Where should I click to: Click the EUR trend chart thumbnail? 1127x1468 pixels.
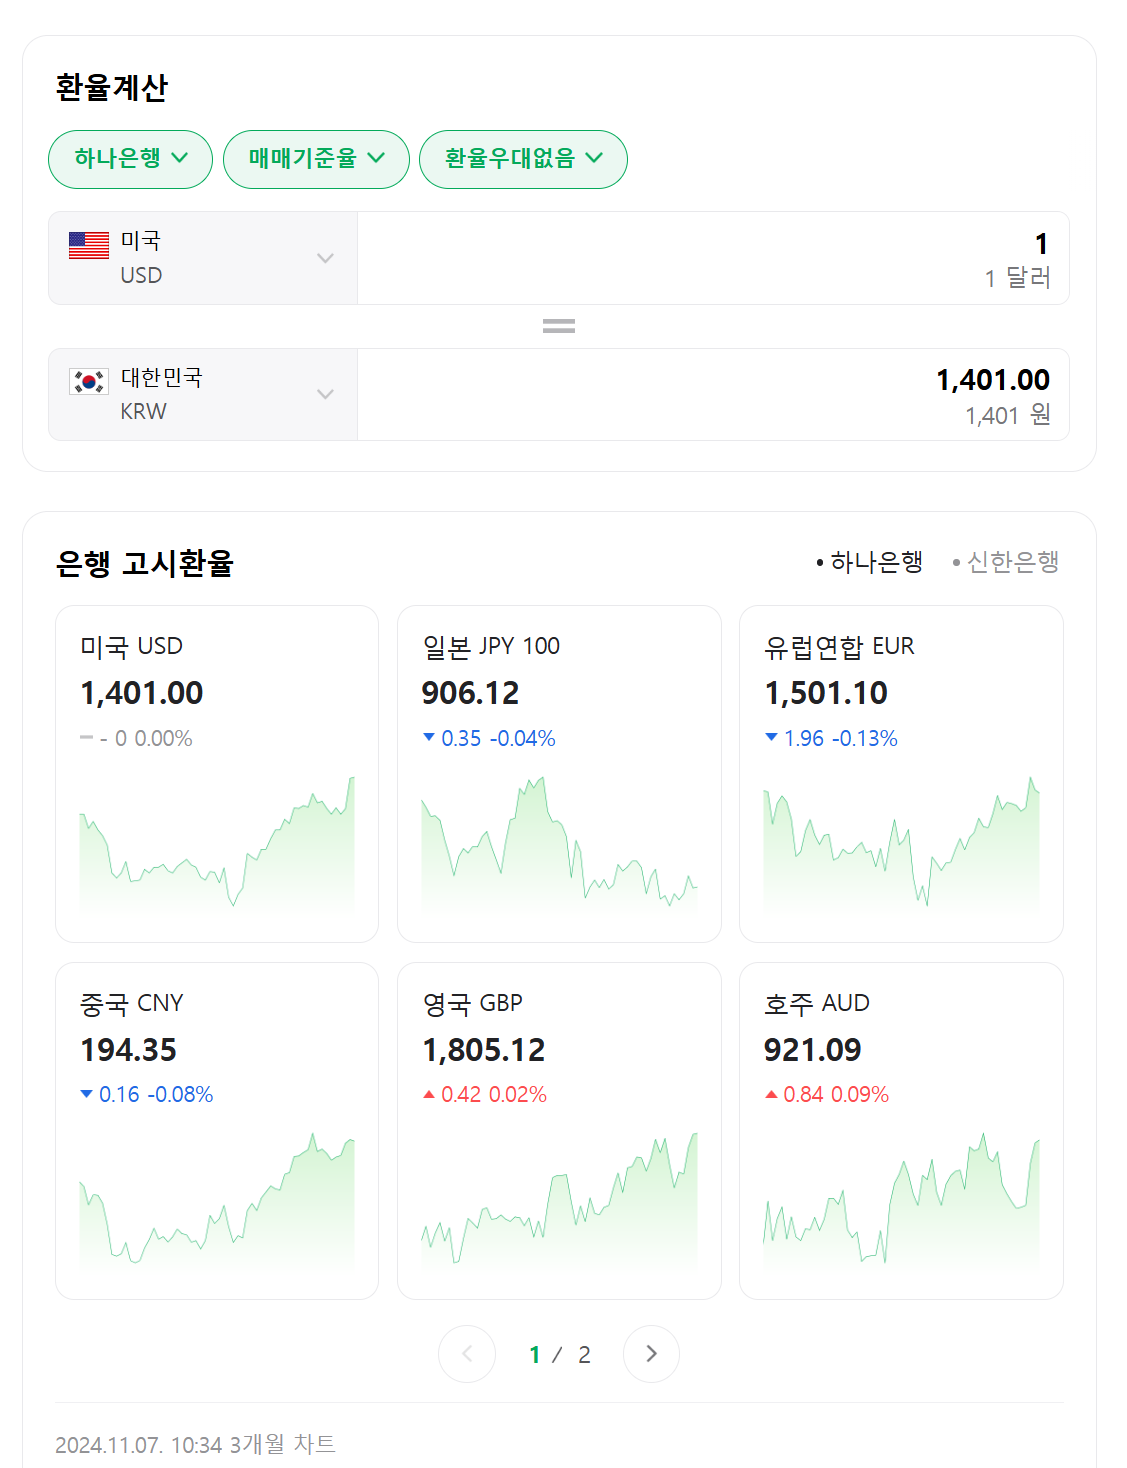coord(901,843)
